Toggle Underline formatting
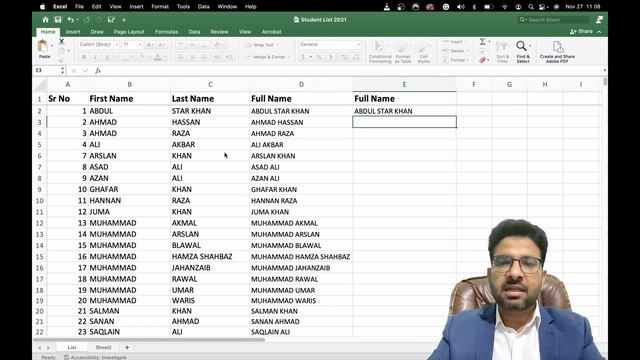Image resolution: width=640 pixels, height=360 pixels. point(107,57)
